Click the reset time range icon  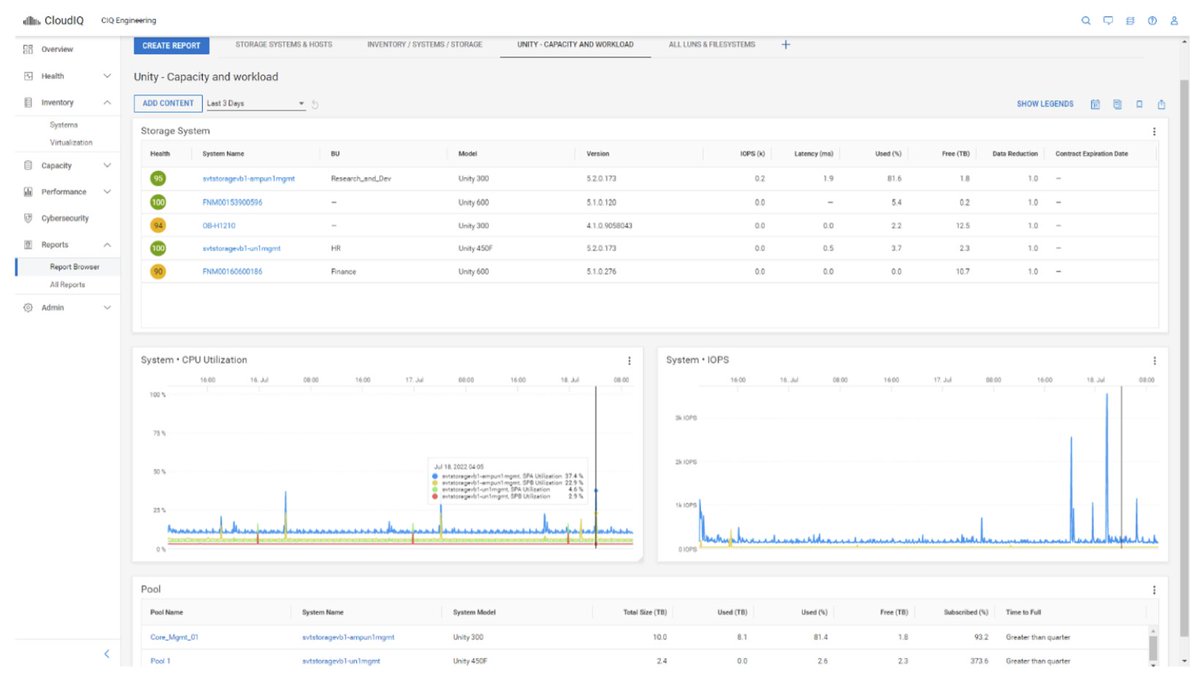click(x=315, y=104)
